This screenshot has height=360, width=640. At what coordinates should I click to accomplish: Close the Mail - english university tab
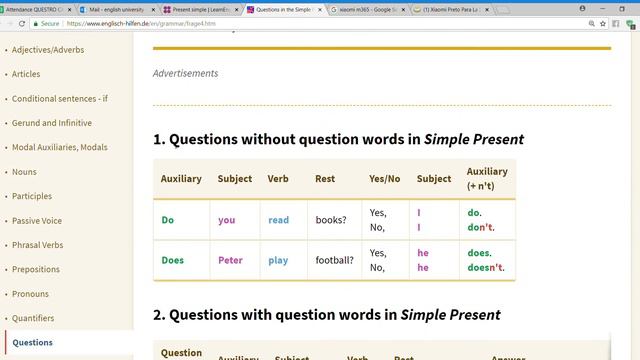(x=153, y=9)
